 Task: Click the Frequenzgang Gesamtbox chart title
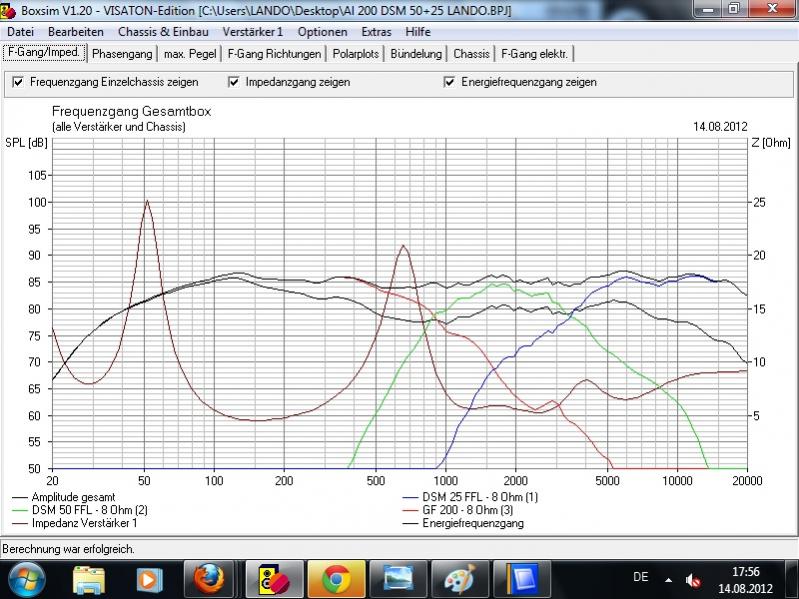pyautogui.click(x=131, y=112)
